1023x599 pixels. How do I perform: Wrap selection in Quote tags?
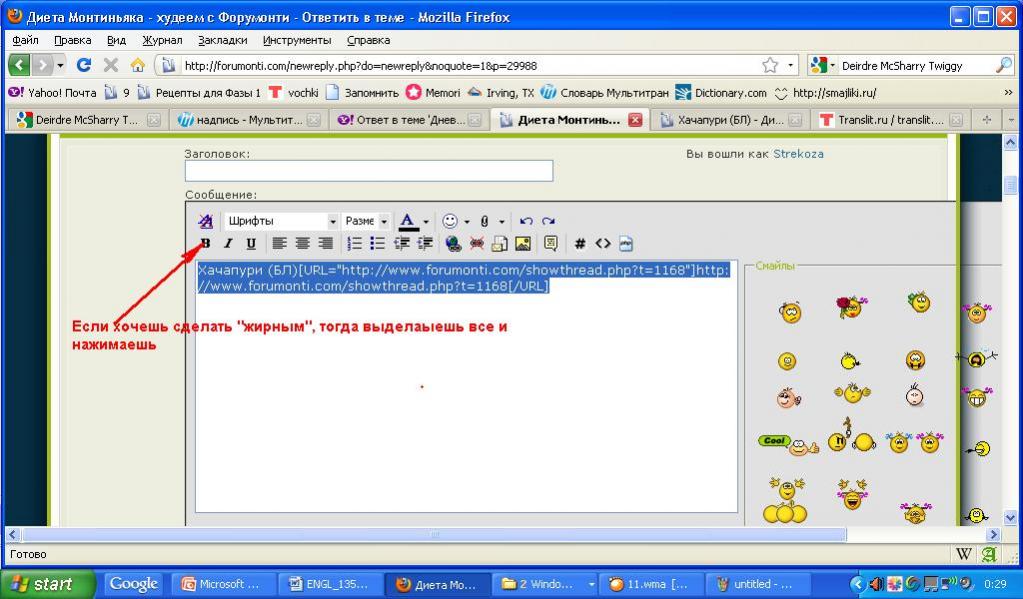tap(551, 243)
